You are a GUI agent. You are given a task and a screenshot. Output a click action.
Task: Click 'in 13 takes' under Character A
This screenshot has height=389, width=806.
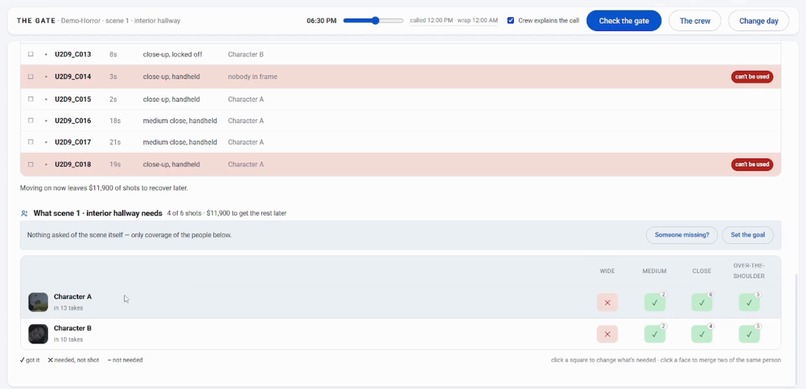pyautogui.click(x=68, y=308)
